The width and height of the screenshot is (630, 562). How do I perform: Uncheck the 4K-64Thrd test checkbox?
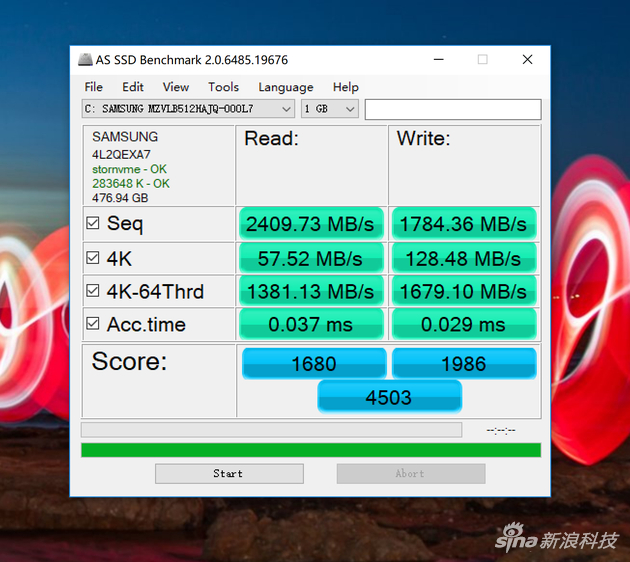[93, 290]
